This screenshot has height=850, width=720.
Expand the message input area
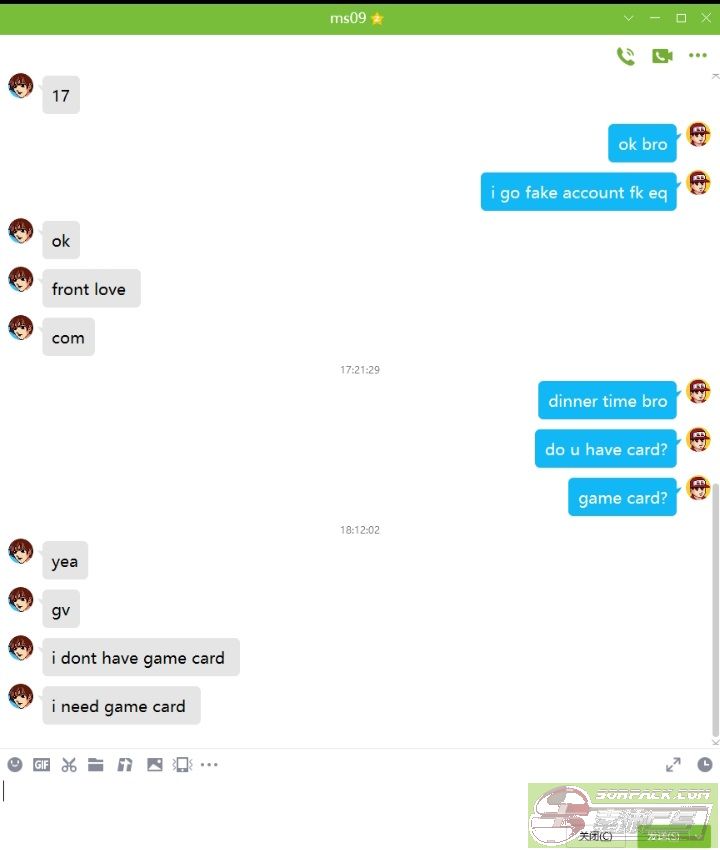point(673,764)
